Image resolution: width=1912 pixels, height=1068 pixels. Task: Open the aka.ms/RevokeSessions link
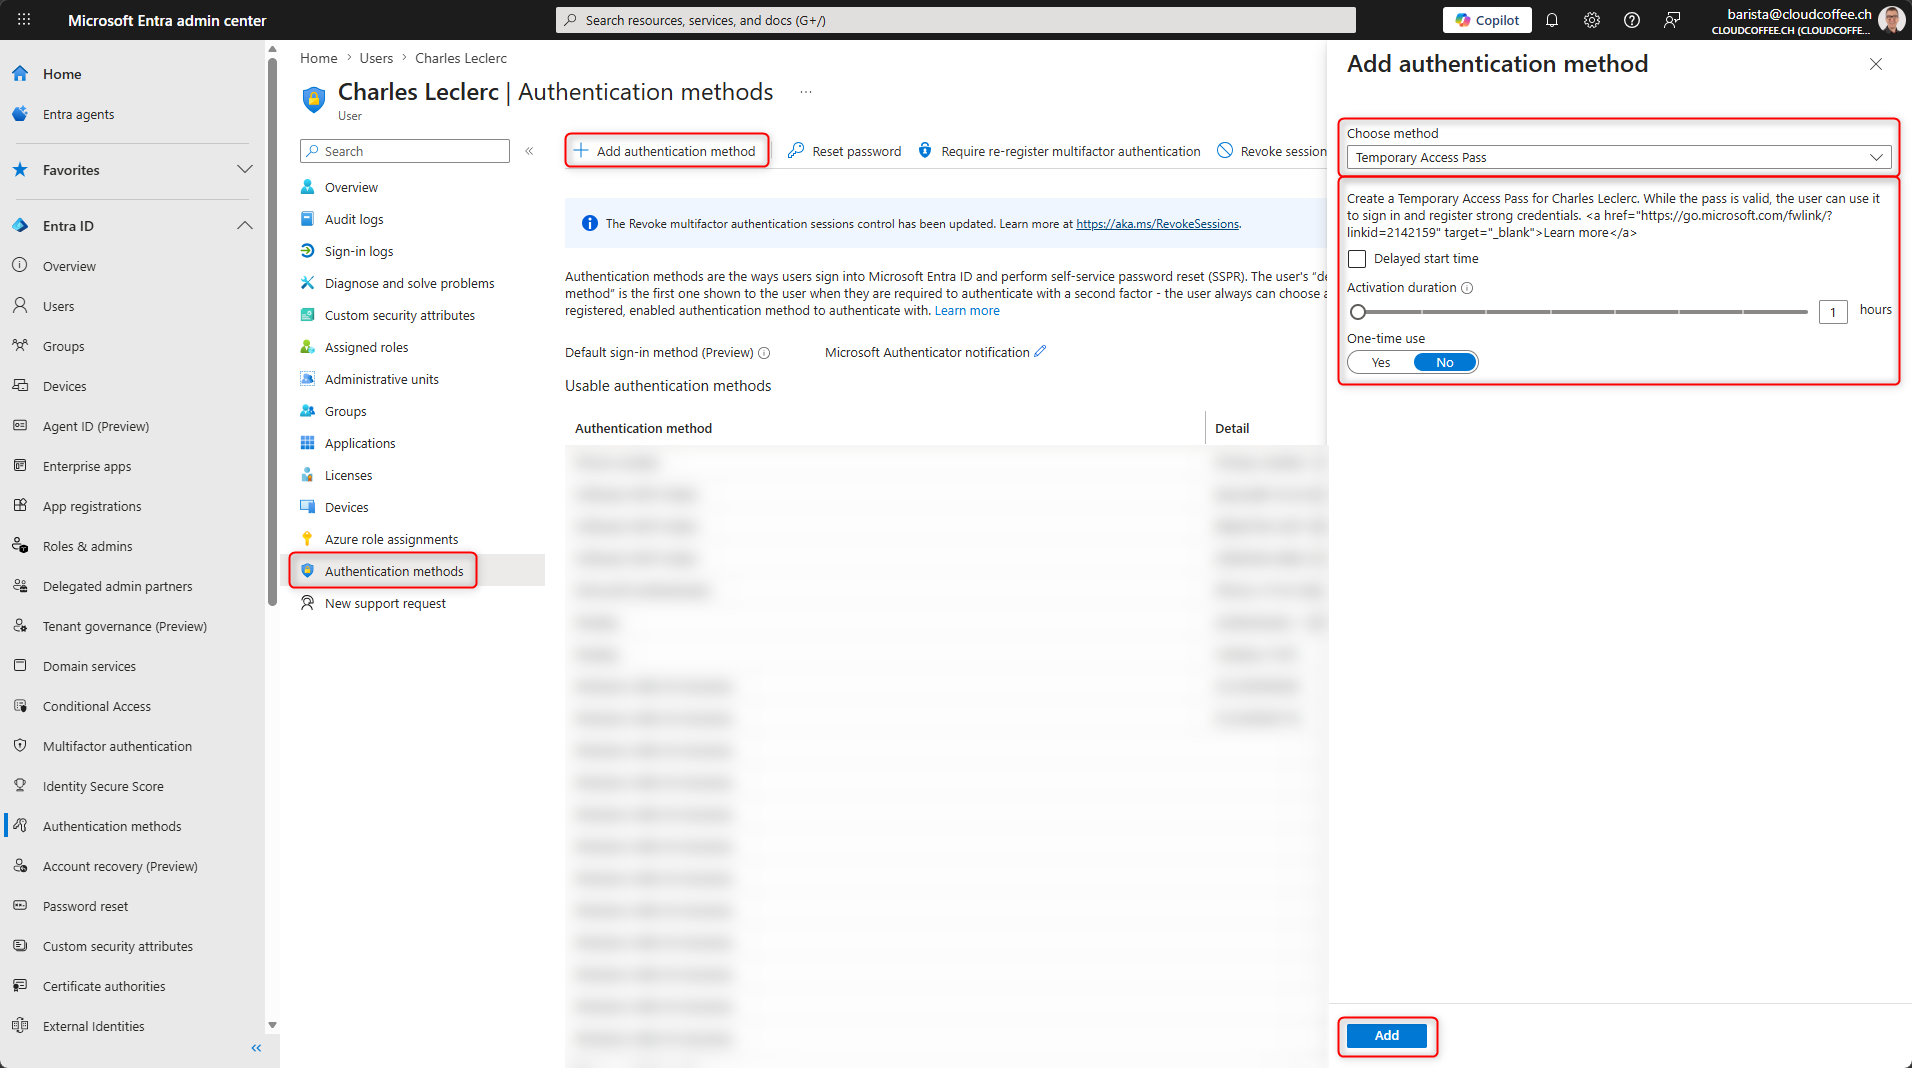tap(1157, 224)
